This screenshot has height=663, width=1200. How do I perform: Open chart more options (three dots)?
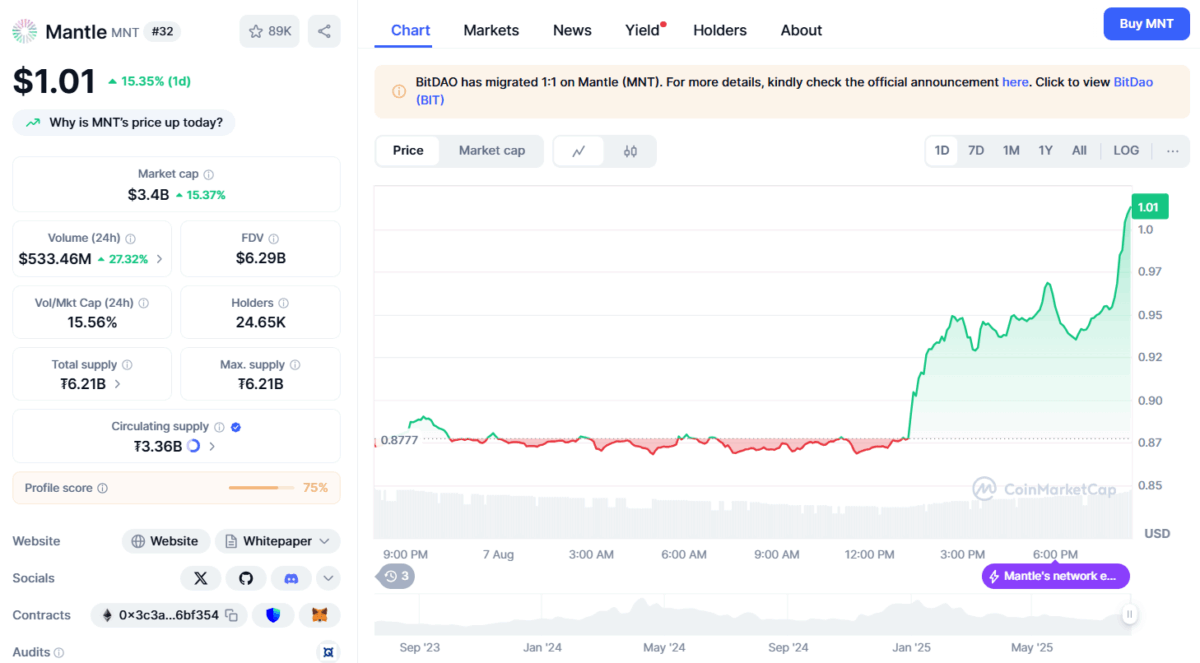tap(1173, 151)
